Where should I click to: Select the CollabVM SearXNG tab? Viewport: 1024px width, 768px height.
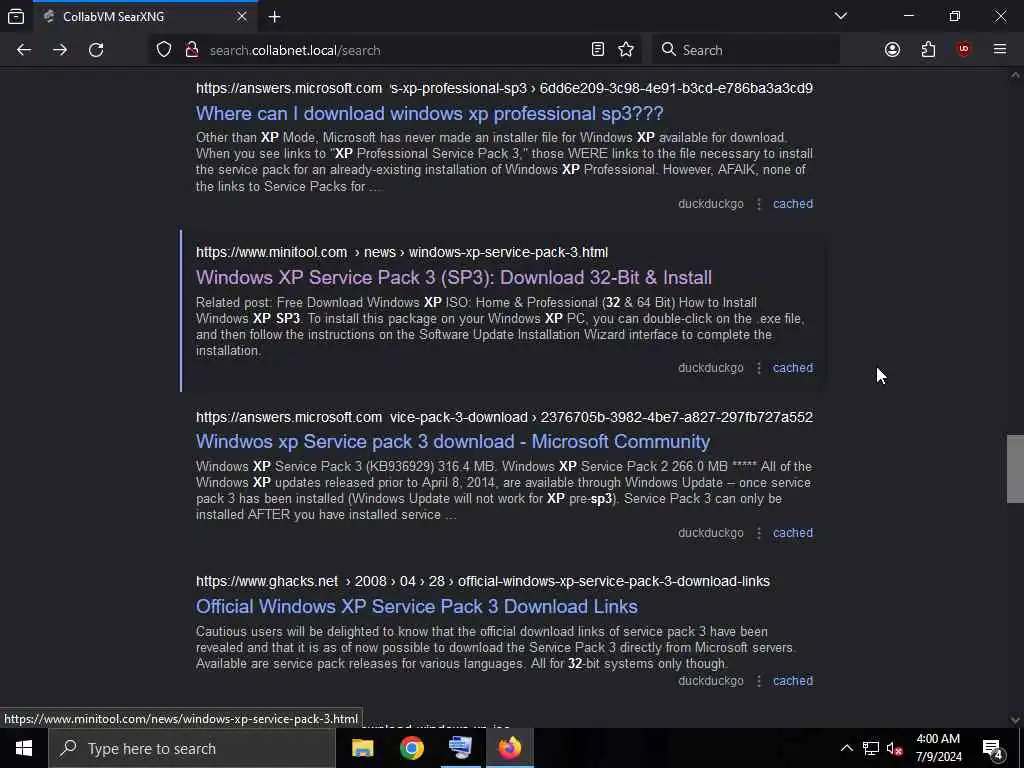pos(145,17)
